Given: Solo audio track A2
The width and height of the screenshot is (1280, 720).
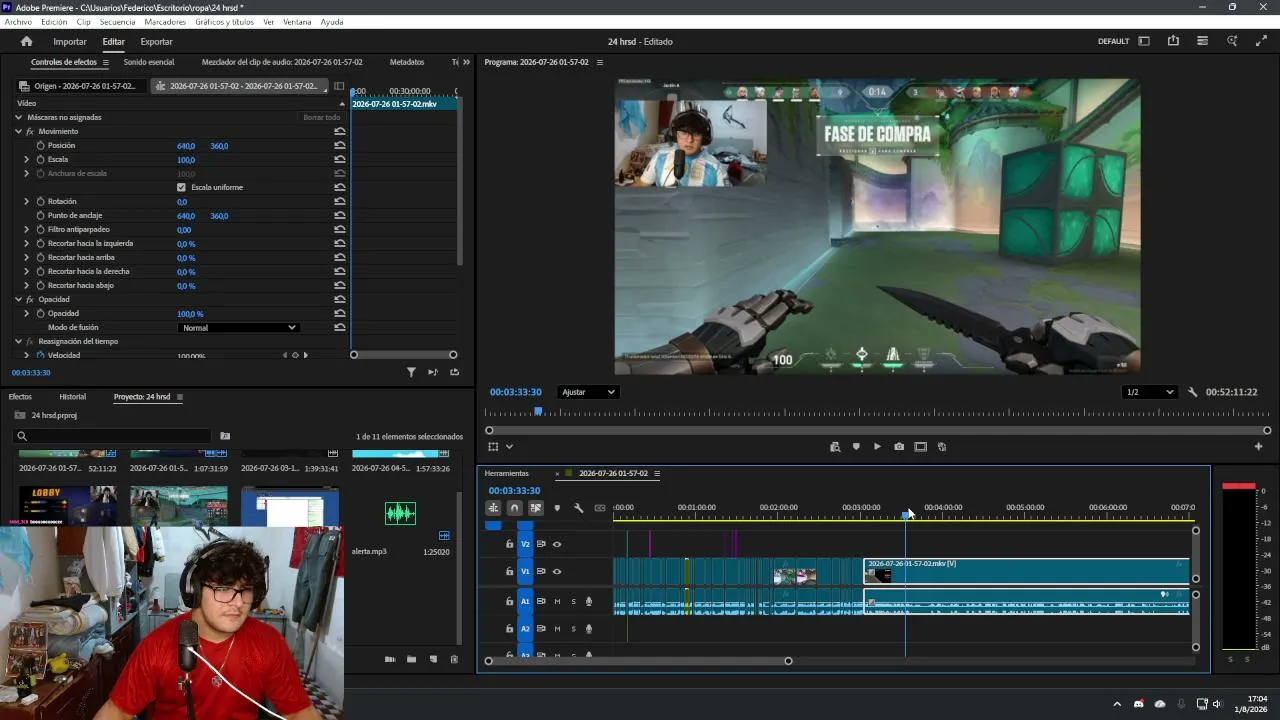Looking at the screenshot, I should click(x=573, y=629).
